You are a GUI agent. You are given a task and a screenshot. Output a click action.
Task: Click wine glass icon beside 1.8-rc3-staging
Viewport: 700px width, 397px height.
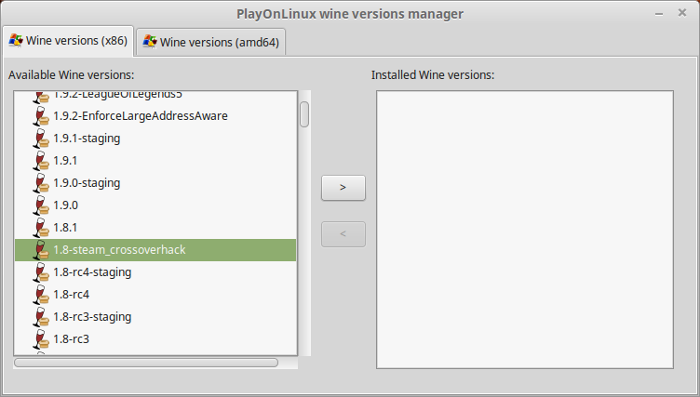(41, 317)
